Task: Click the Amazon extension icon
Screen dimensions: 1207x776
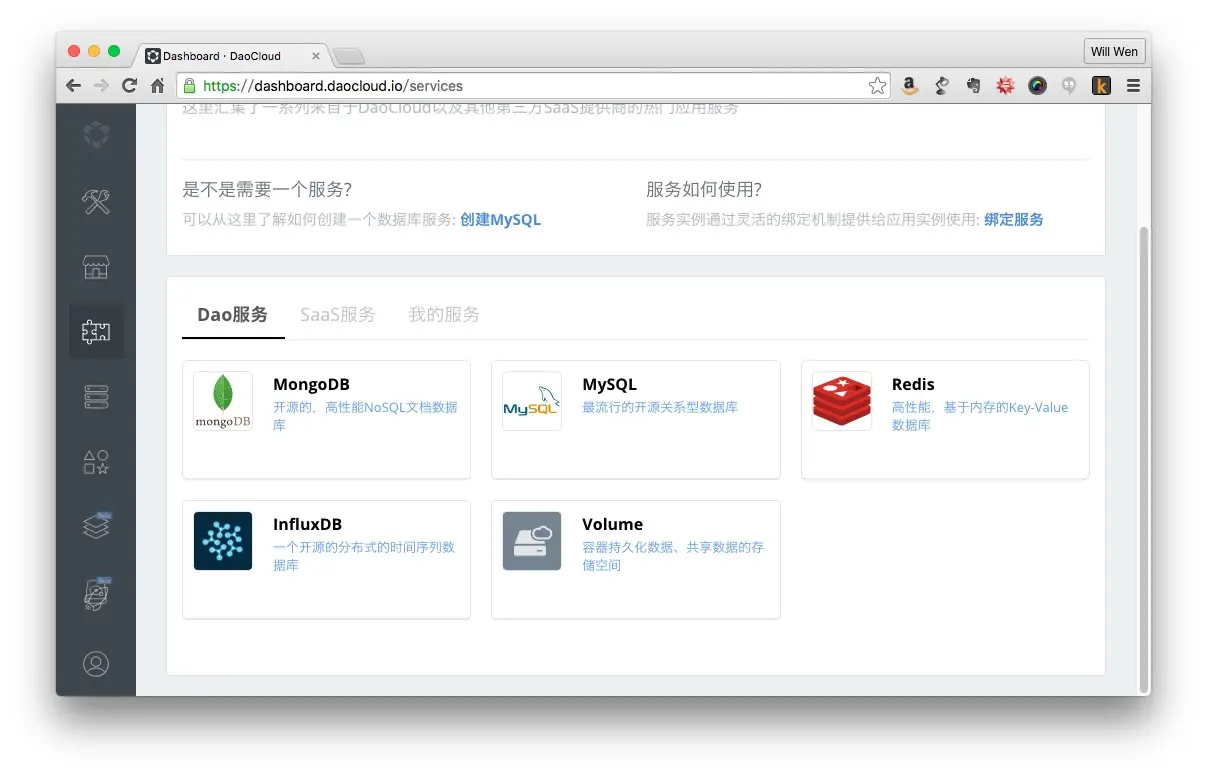Action: click(910, 86)
